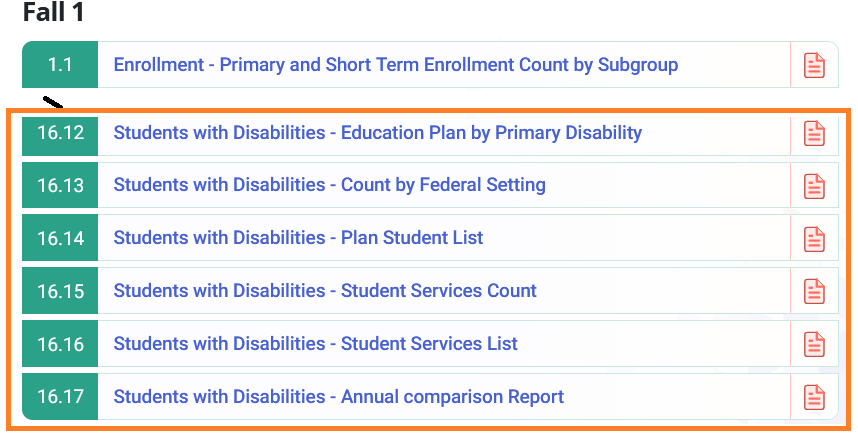The image size is (858, 438).
Task: Select the green 16.15 number badge
Action: pyautogui.click(x=60, y=291)
